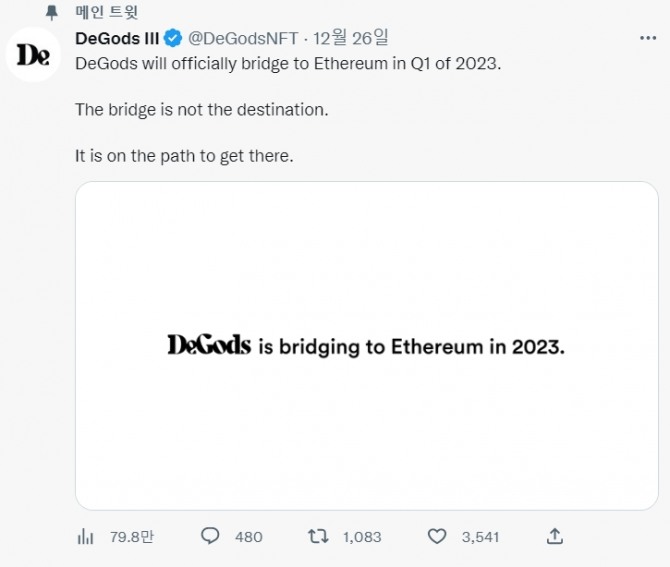Click the text "It is on the path to get there."

[x=184, y=157]
